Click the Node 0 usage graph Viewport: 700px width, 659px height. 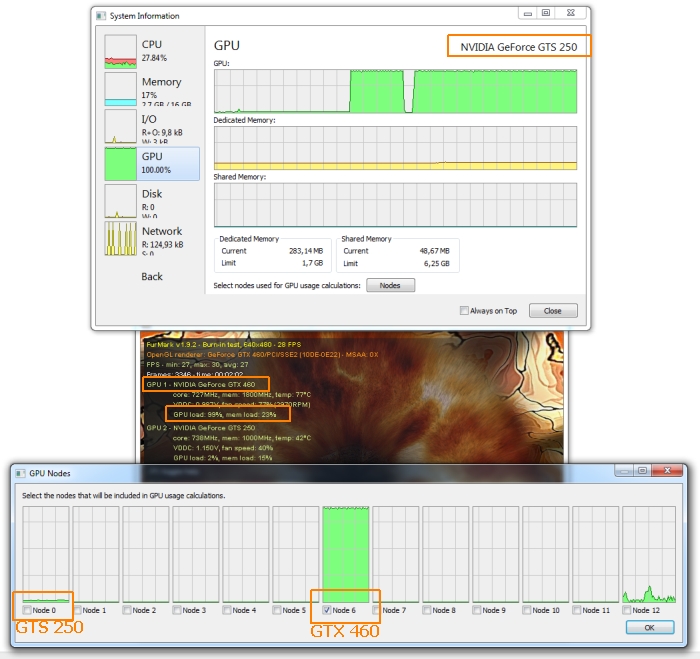(x=46, y=554)
